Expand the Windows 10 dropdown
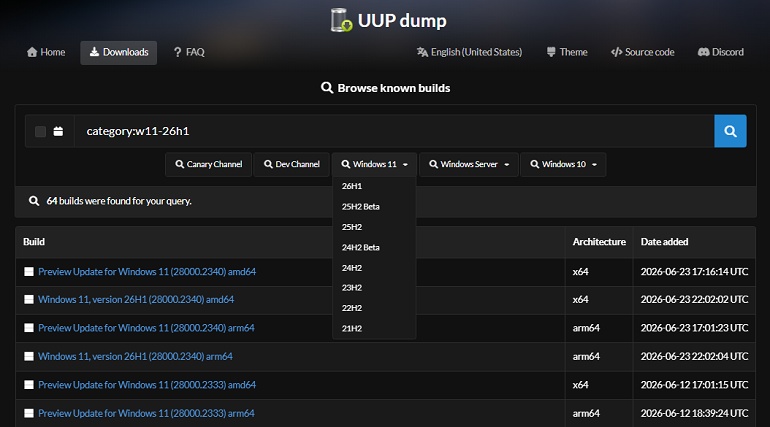 pos(563,164)
